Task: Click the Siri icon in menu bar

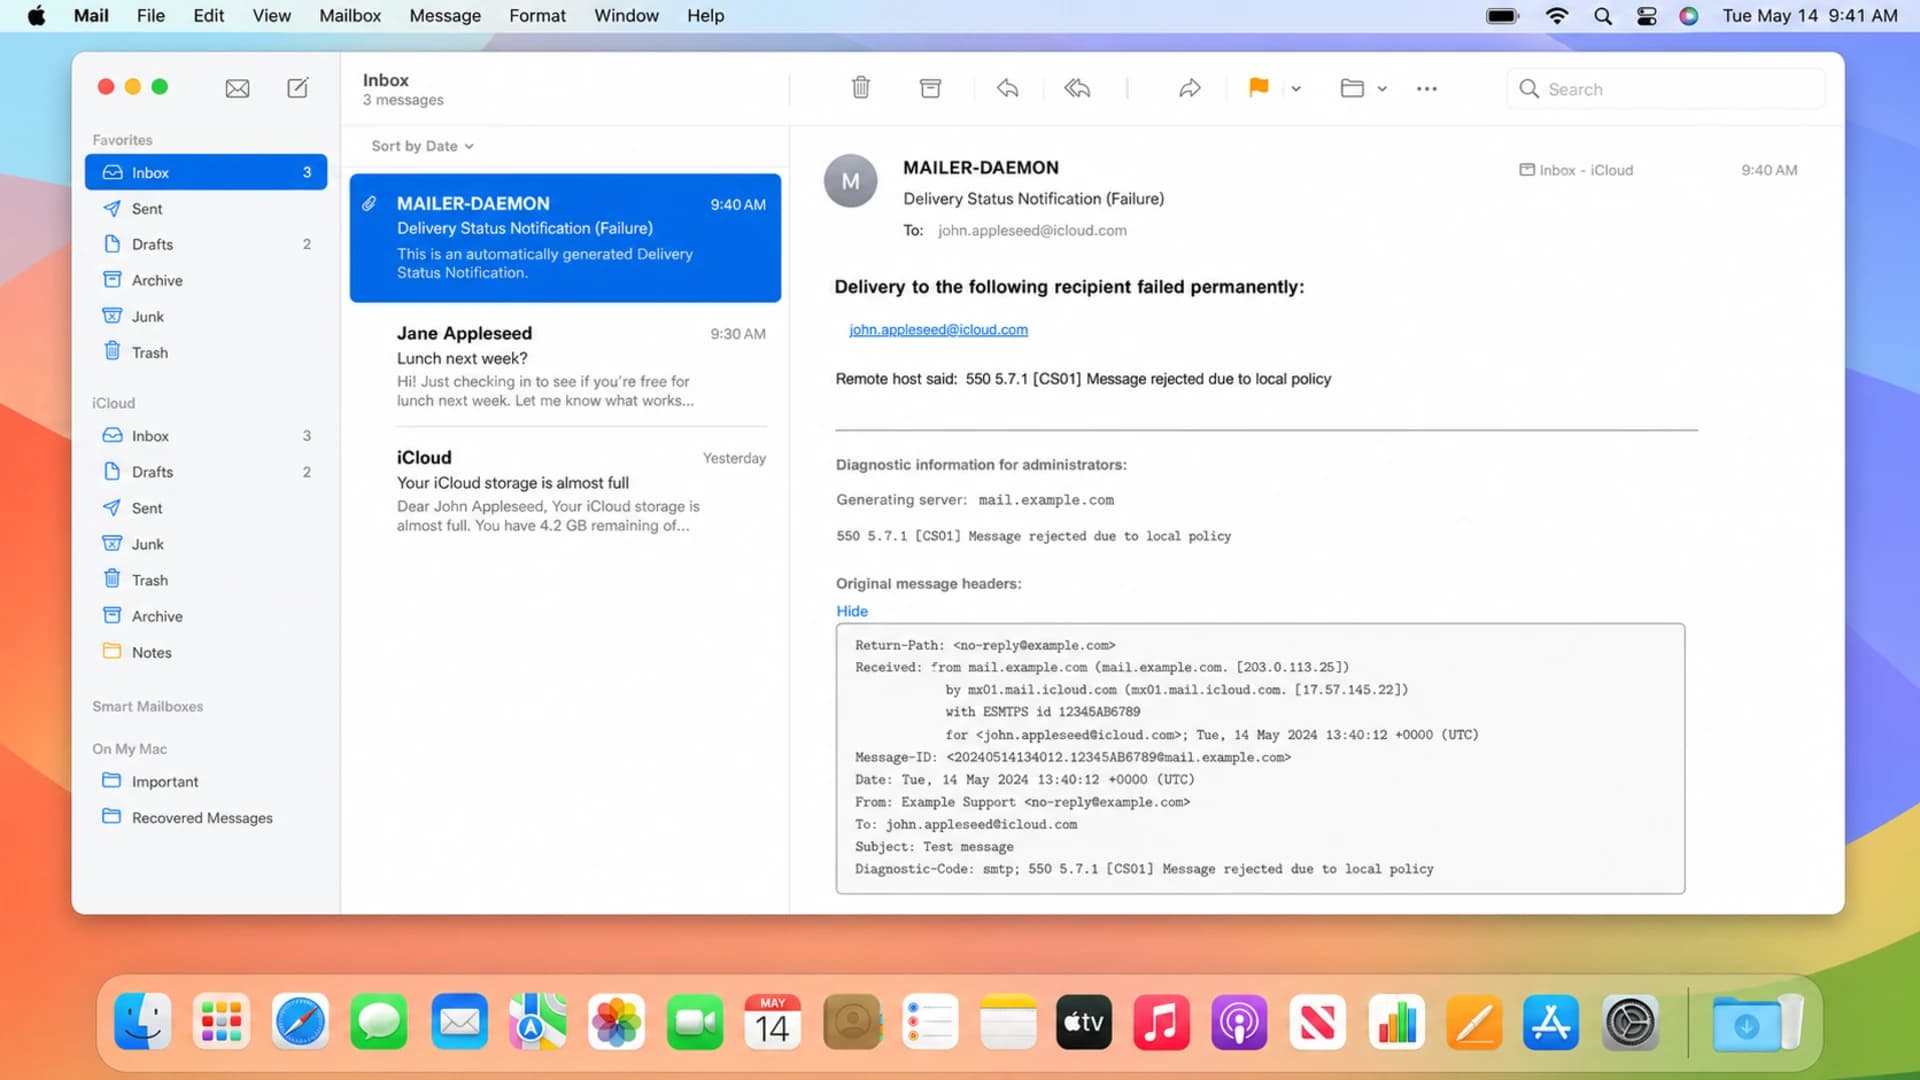Action: [1688, 16]
